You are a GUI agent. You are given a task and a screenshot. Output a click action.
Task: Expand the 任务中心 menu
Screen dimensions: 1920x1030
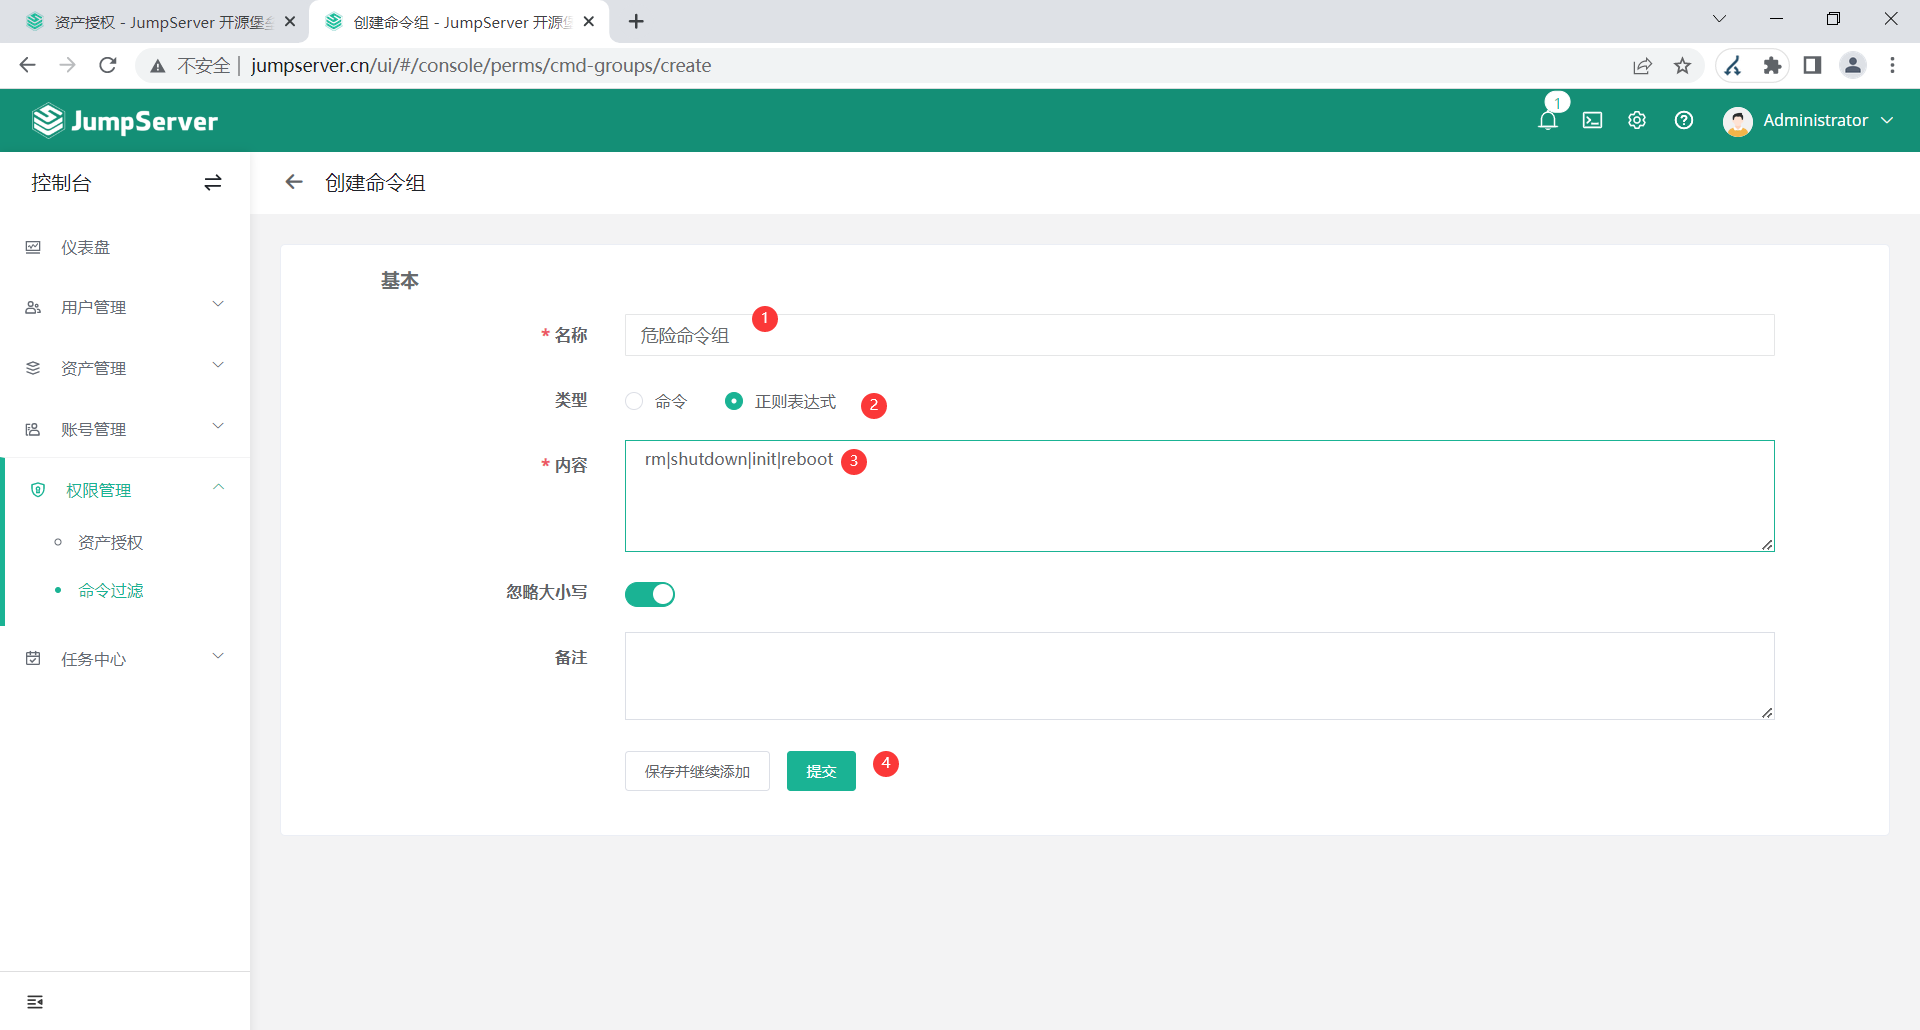(218, 656)
